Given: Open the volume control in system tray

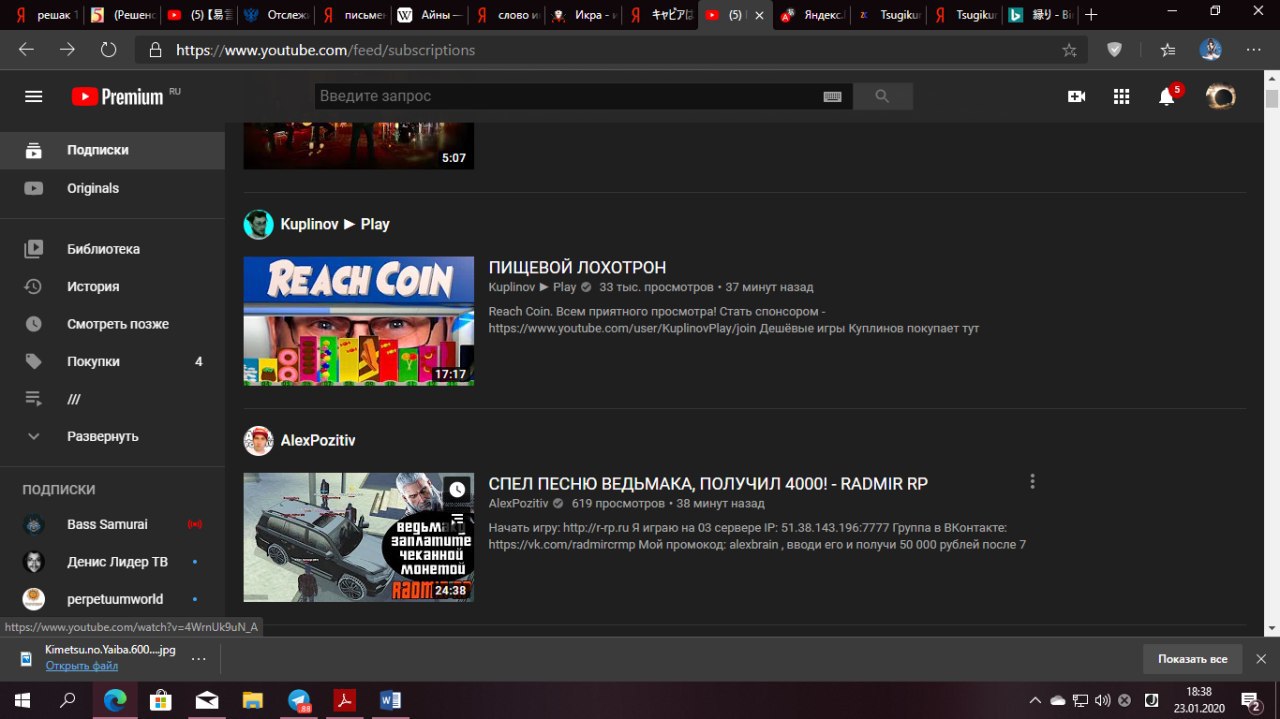Looking at the screenshot, I should 1102,700.
